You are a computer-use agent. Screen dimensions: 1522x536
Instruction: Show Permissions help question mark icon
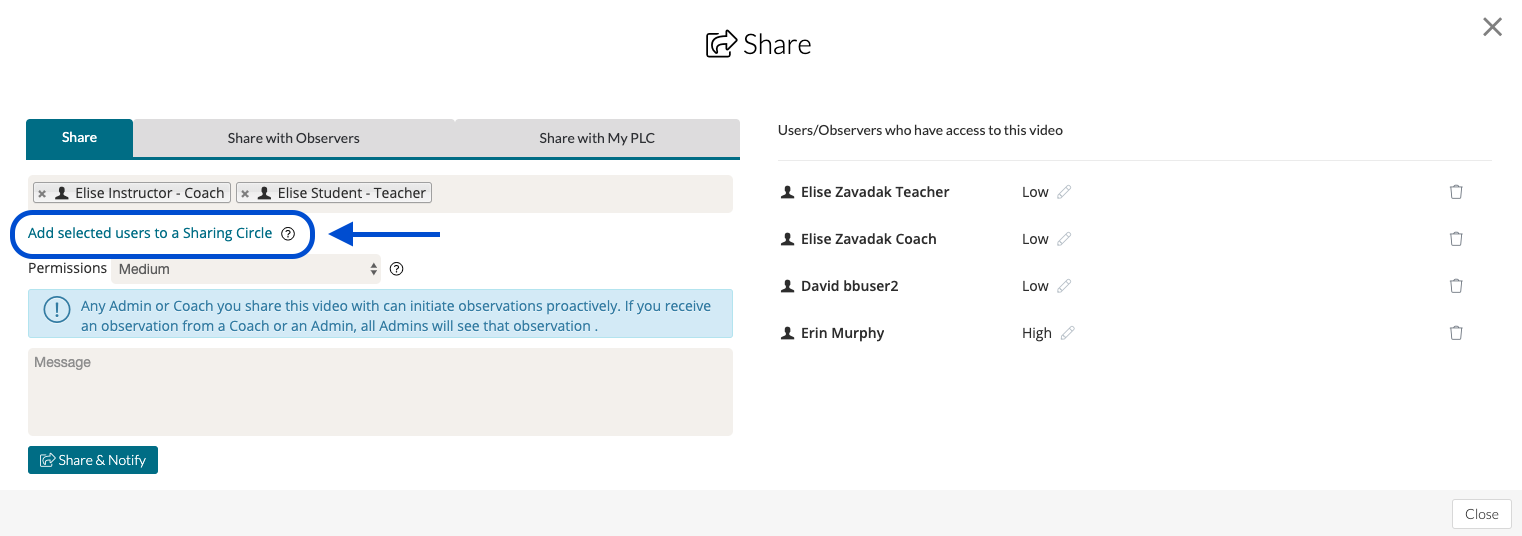(396, 269)
